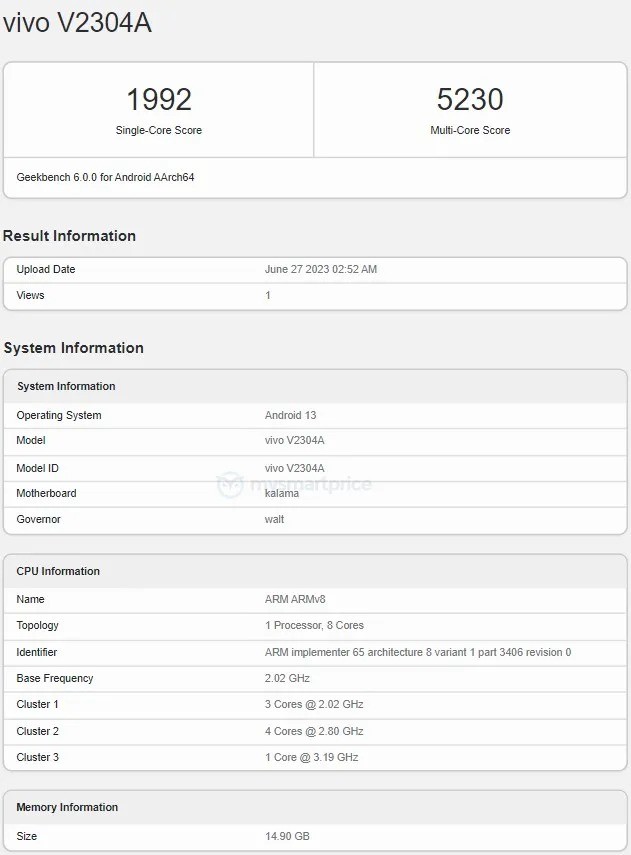
Task: Click the upload date June 27 2023 value
Action: [x=320, y=269]
